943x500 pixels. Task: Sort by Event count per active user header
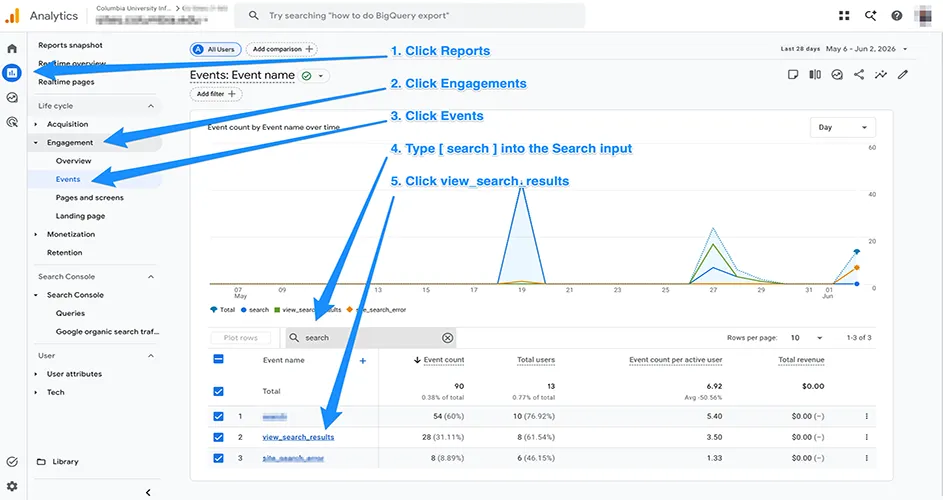[x=675, y=360]
